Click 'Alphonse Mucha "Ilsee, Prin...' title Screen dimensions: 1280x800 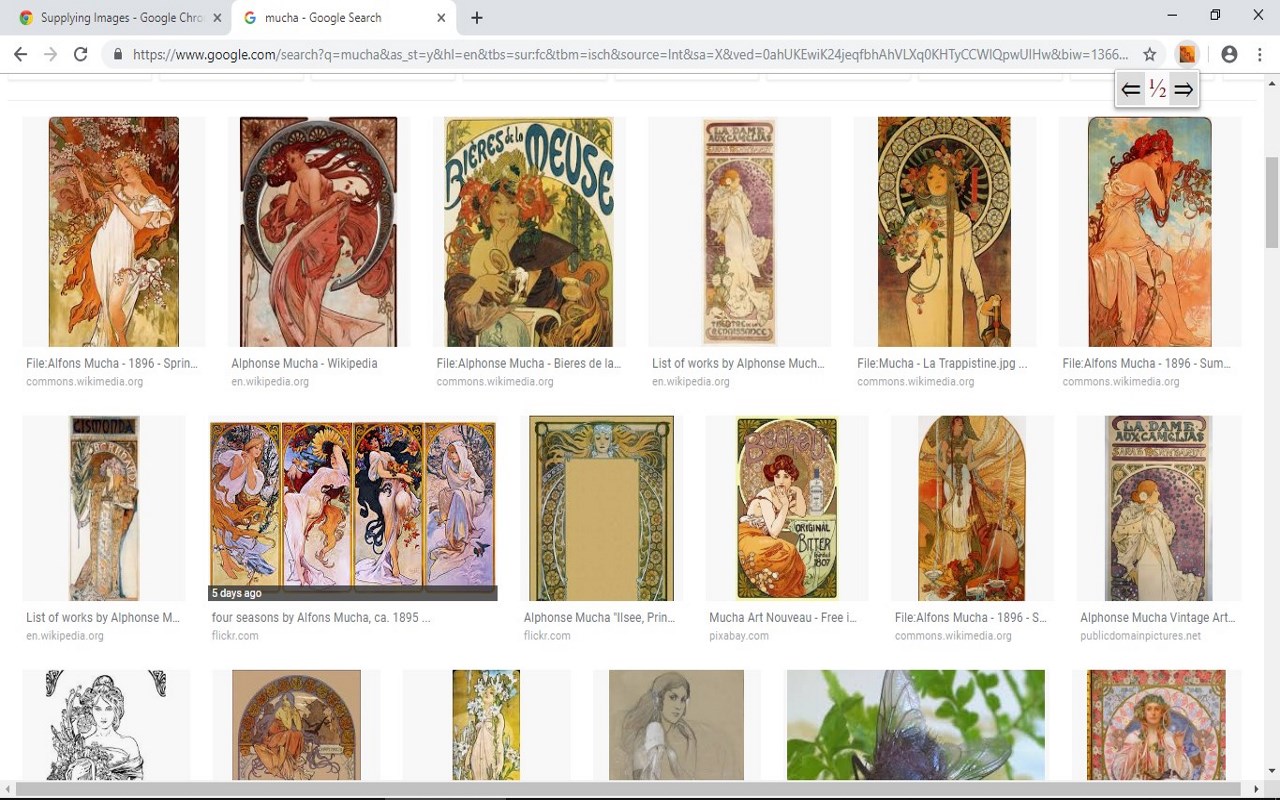pos(599,618)
